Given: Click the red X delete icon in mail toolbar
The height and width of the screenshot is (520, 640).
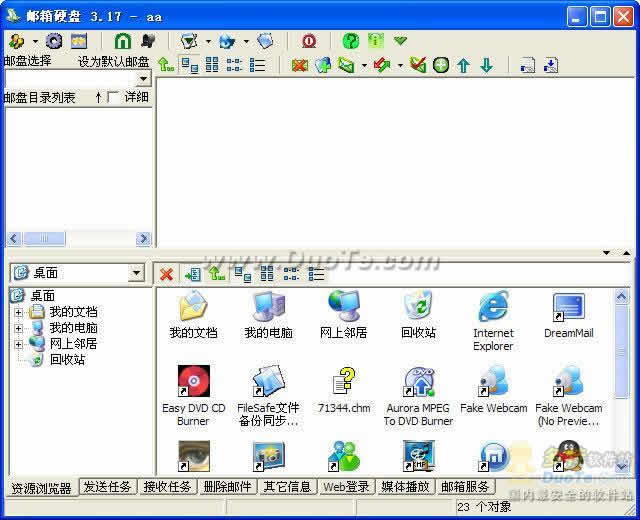Looking at the screenshot, I should [x=300, y=65].
